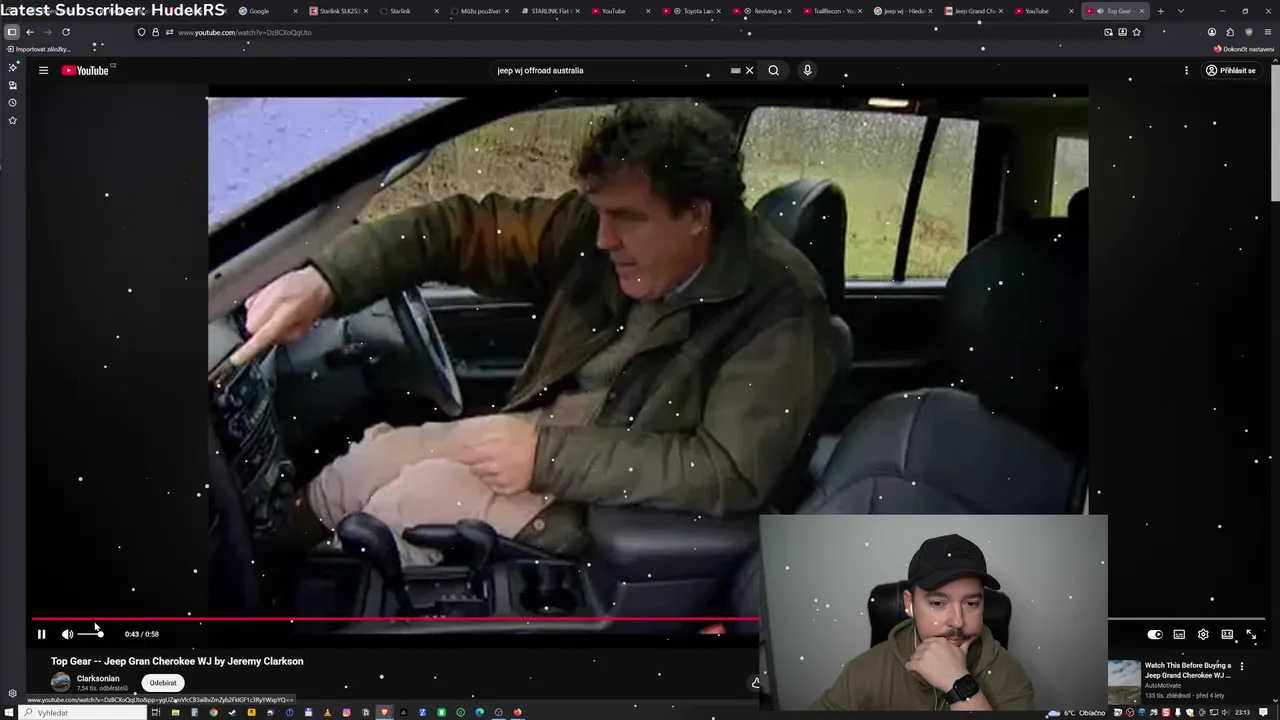Pause the video playback

41,634
